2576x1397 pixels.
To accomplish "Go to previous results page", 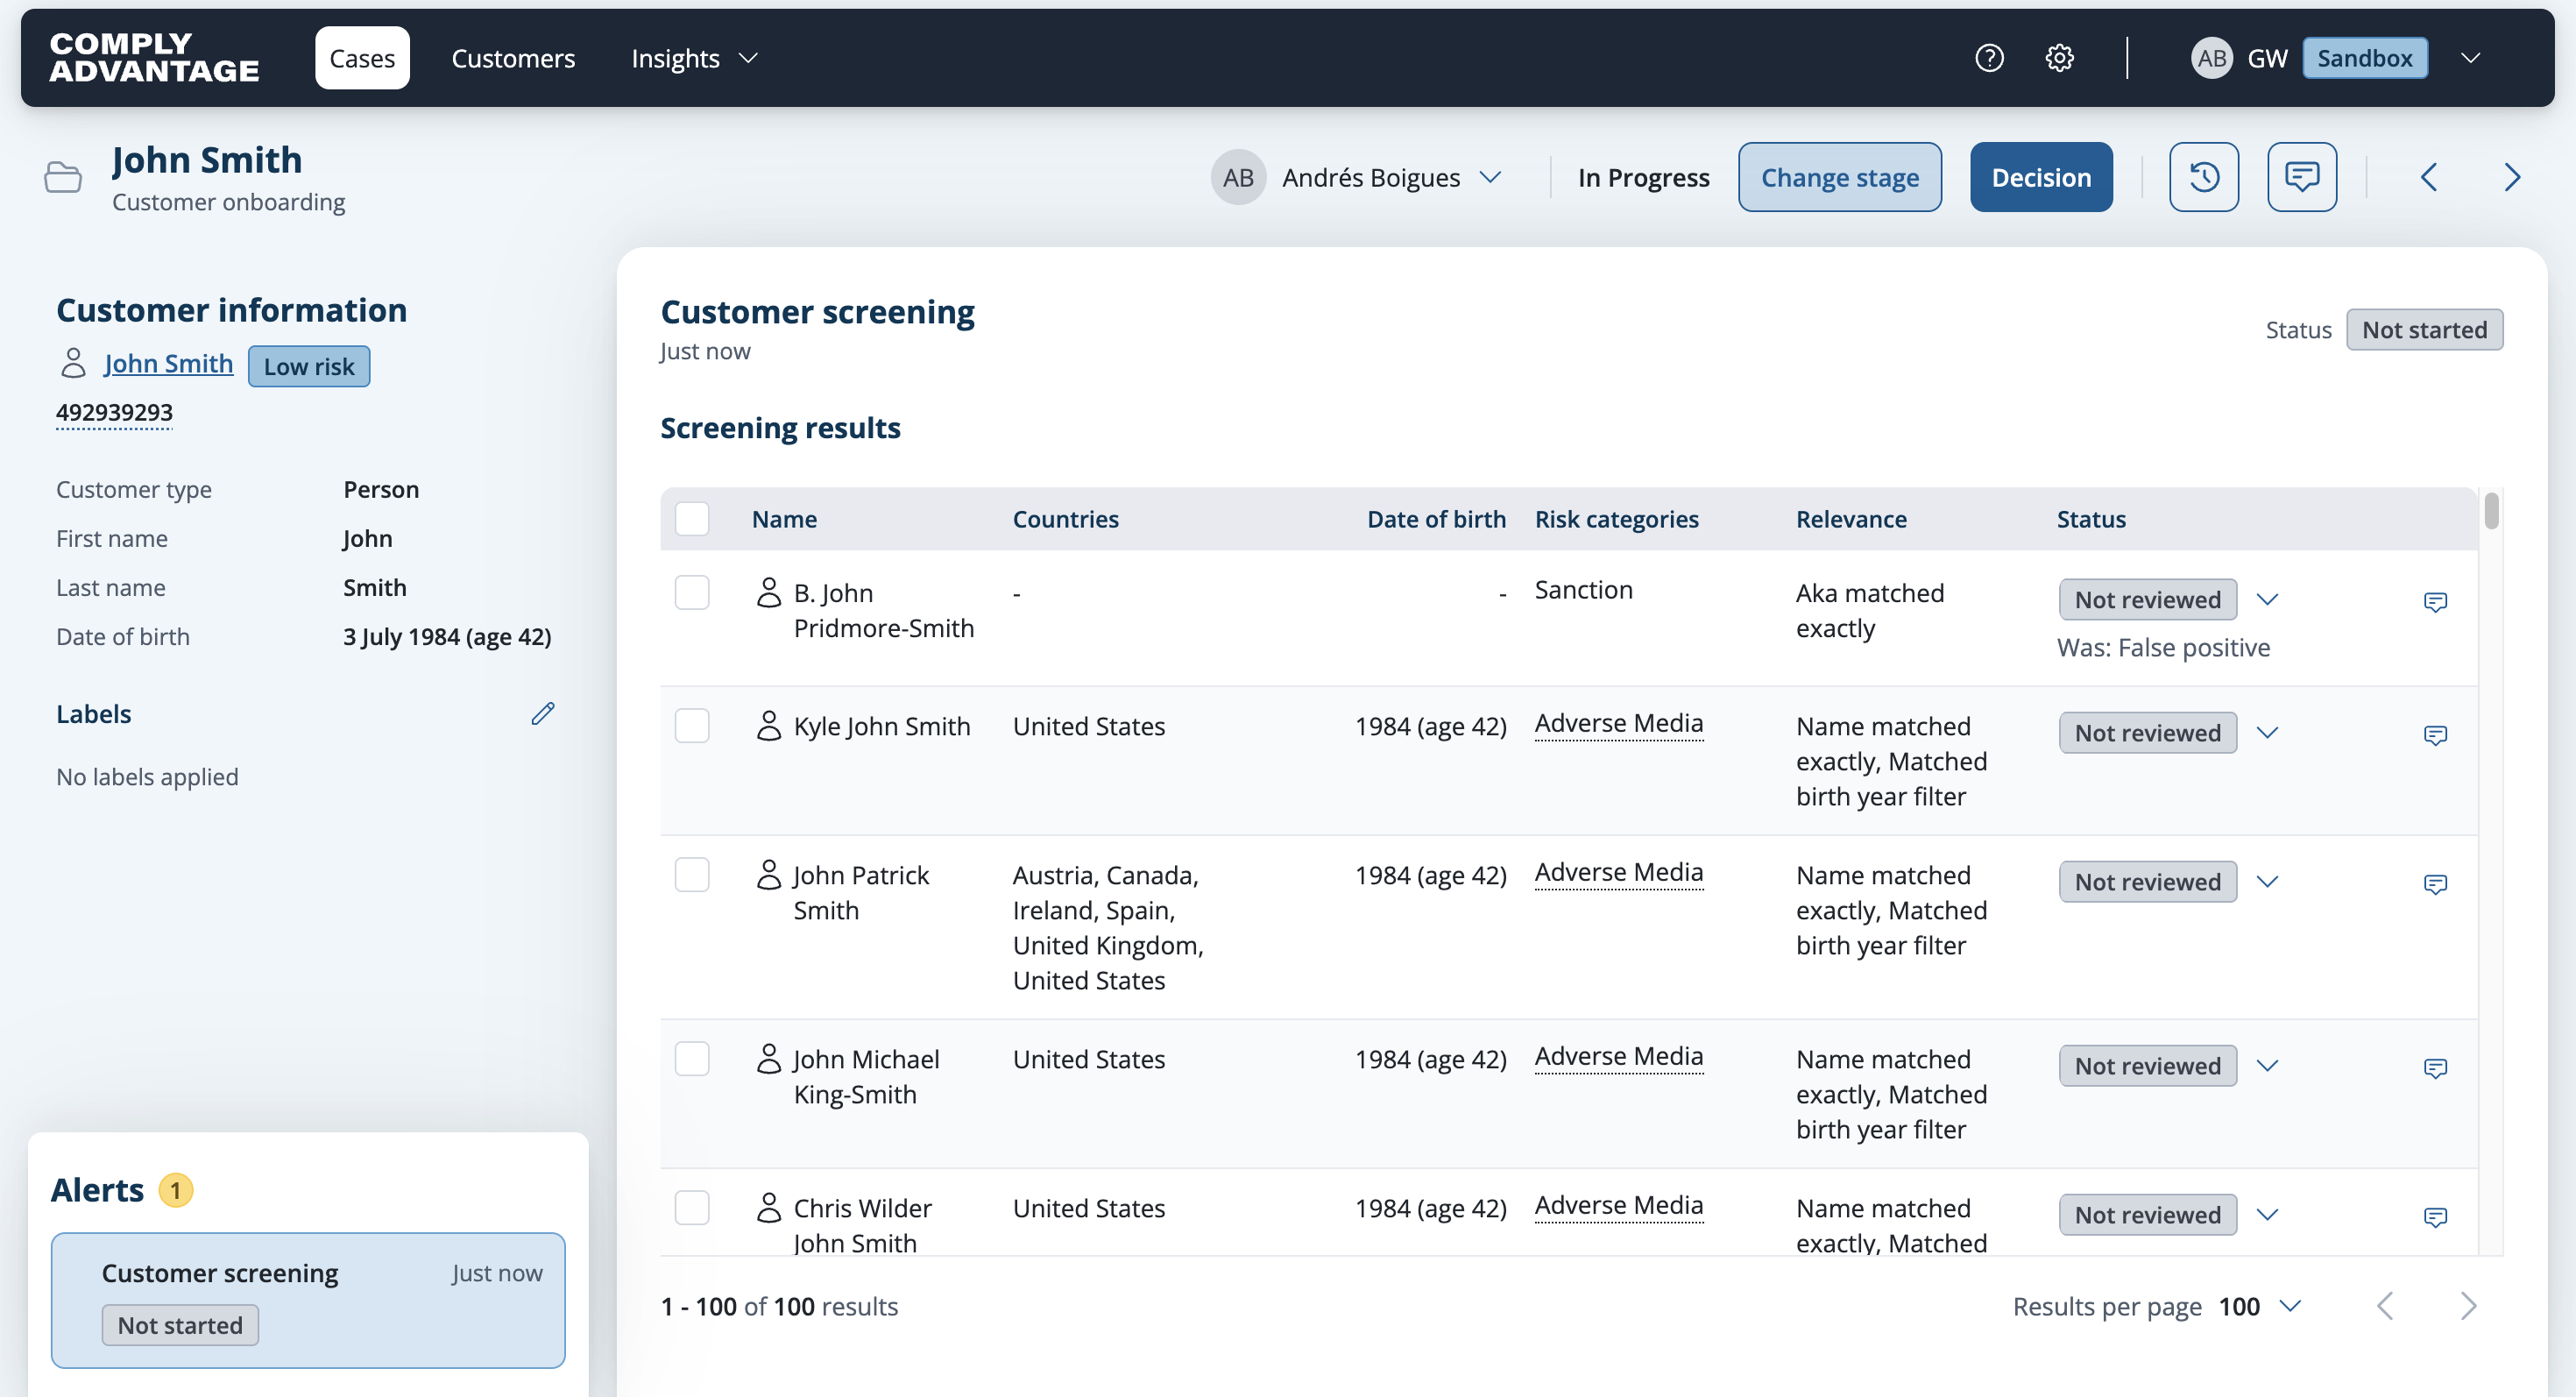I will [x=2385, y=1306].
